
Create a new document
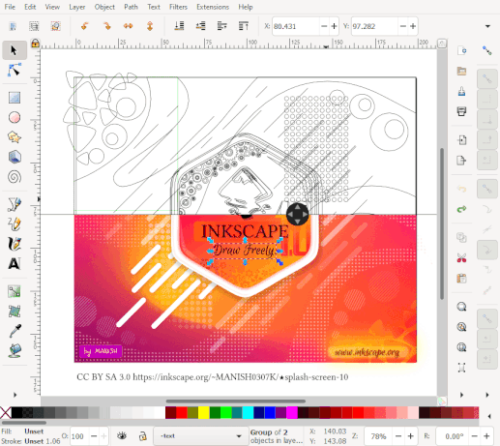pos(462,51)
